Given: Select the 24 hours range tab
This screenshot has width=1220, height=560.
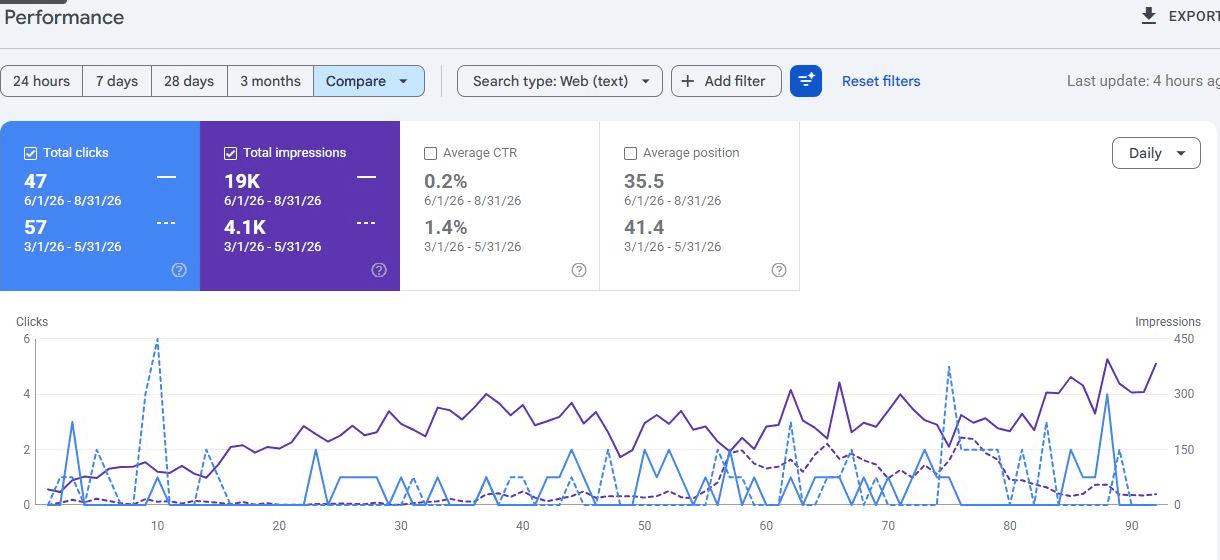Looking at the screenshot, I should [42, 81].
